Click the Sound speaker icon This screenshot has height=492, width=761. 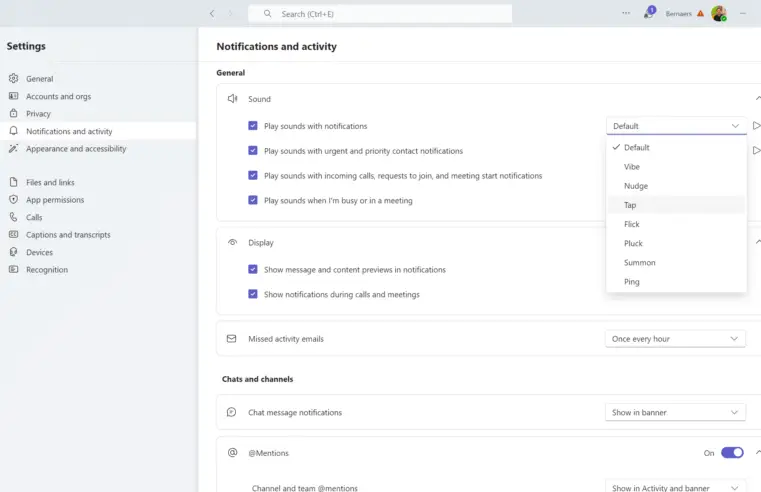232,98
